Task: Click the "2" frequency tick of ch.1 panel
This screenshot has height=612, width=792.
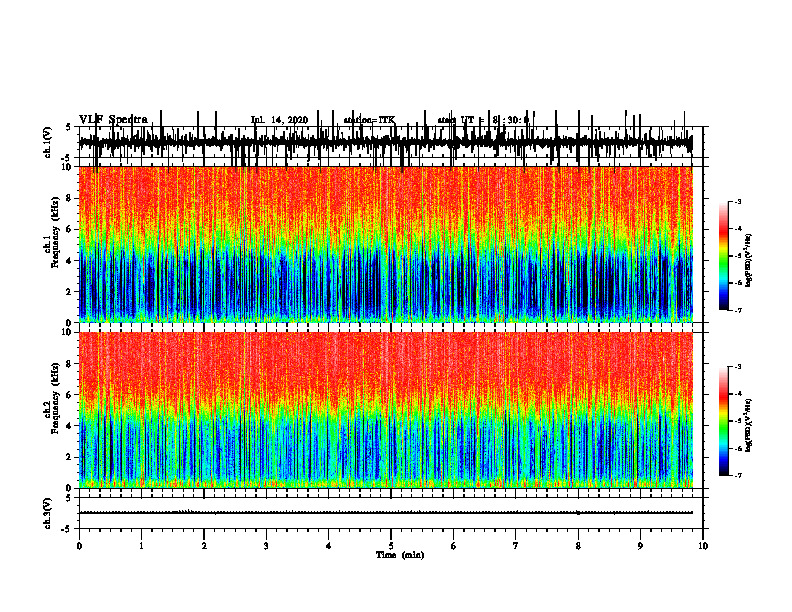Action: (x=70, y=291)
